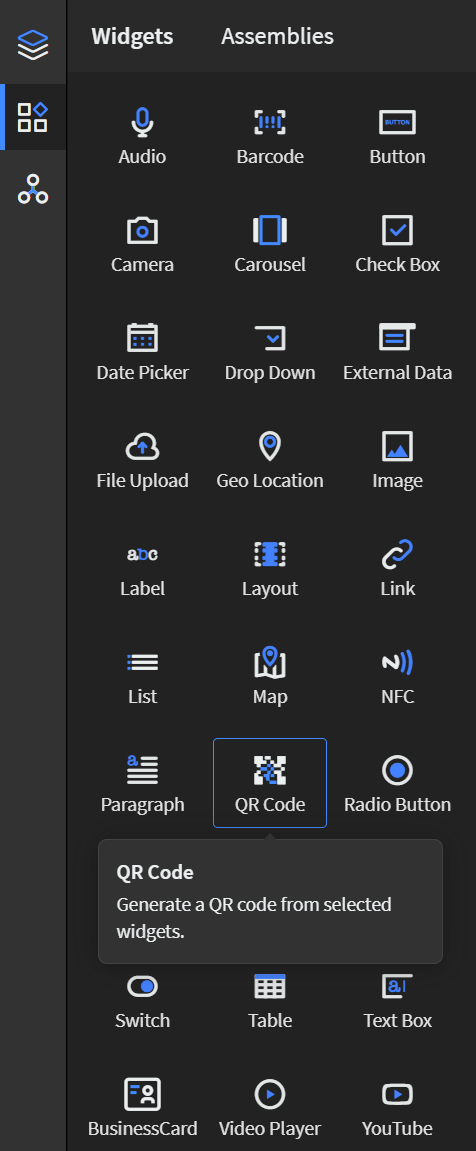Open the connections tree sidebar icon
476x1151 pixels.
tap(33, 189)
